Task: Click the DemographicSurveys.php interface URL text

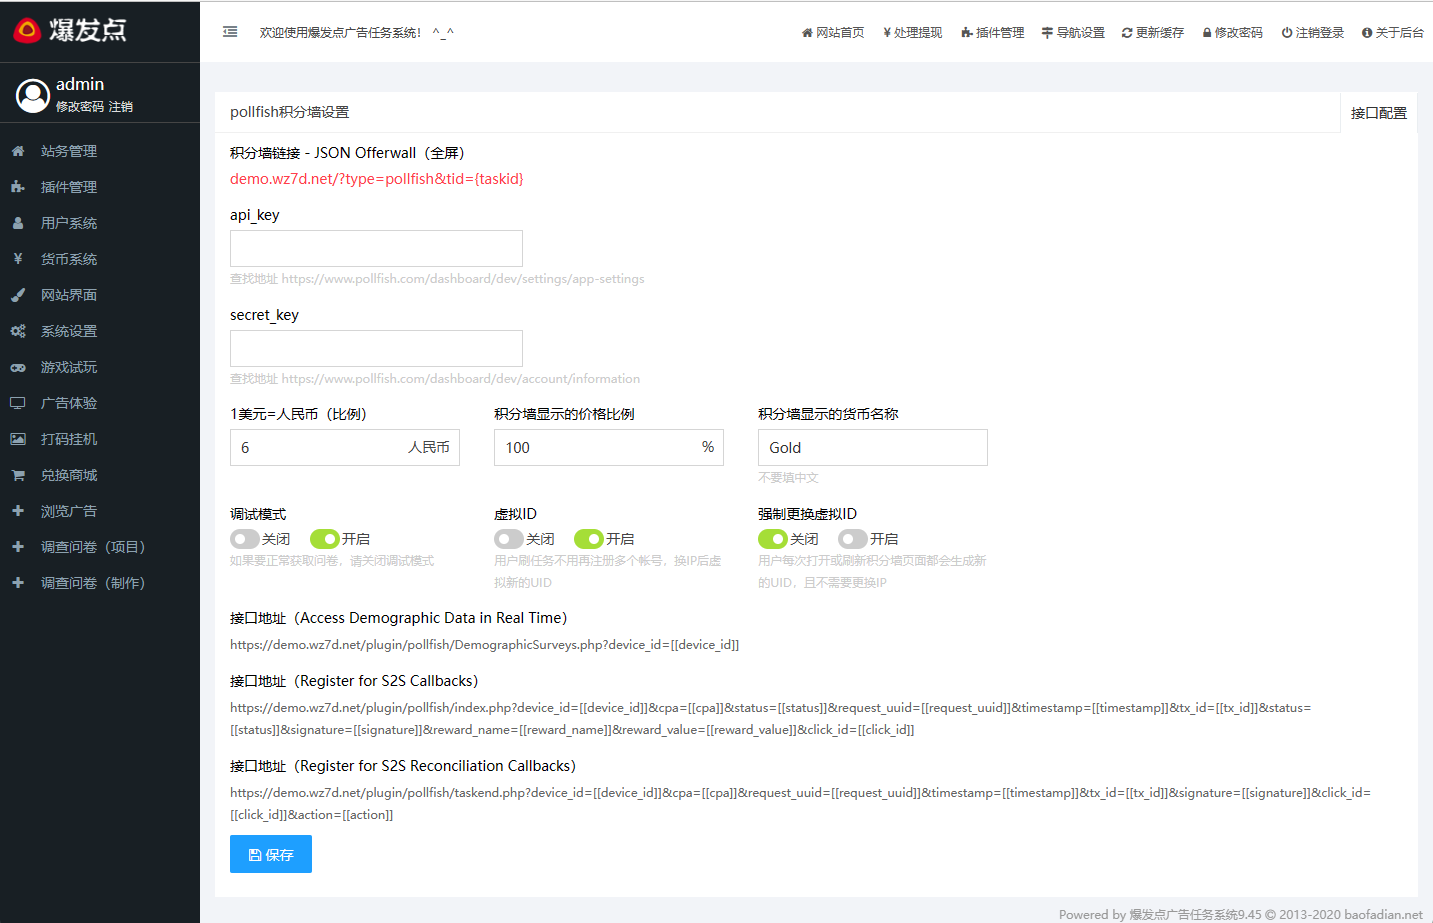Action: 485,645
